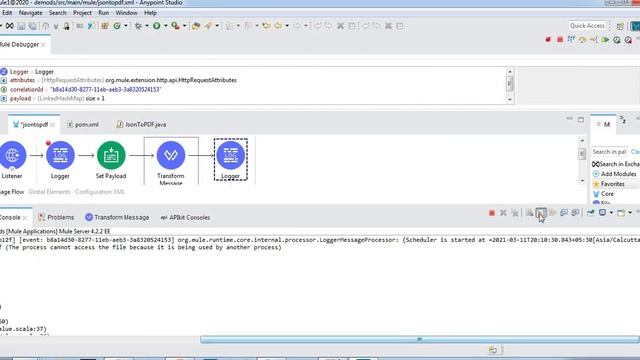Click the External Tools run icon

click(x=175, y=26)
